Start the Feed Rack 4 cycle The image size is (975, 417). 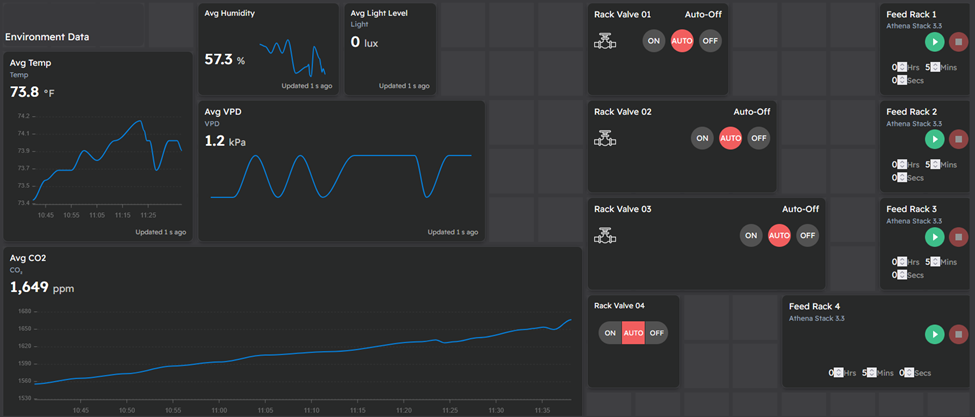pyautogui.click(x=934, y=334)
